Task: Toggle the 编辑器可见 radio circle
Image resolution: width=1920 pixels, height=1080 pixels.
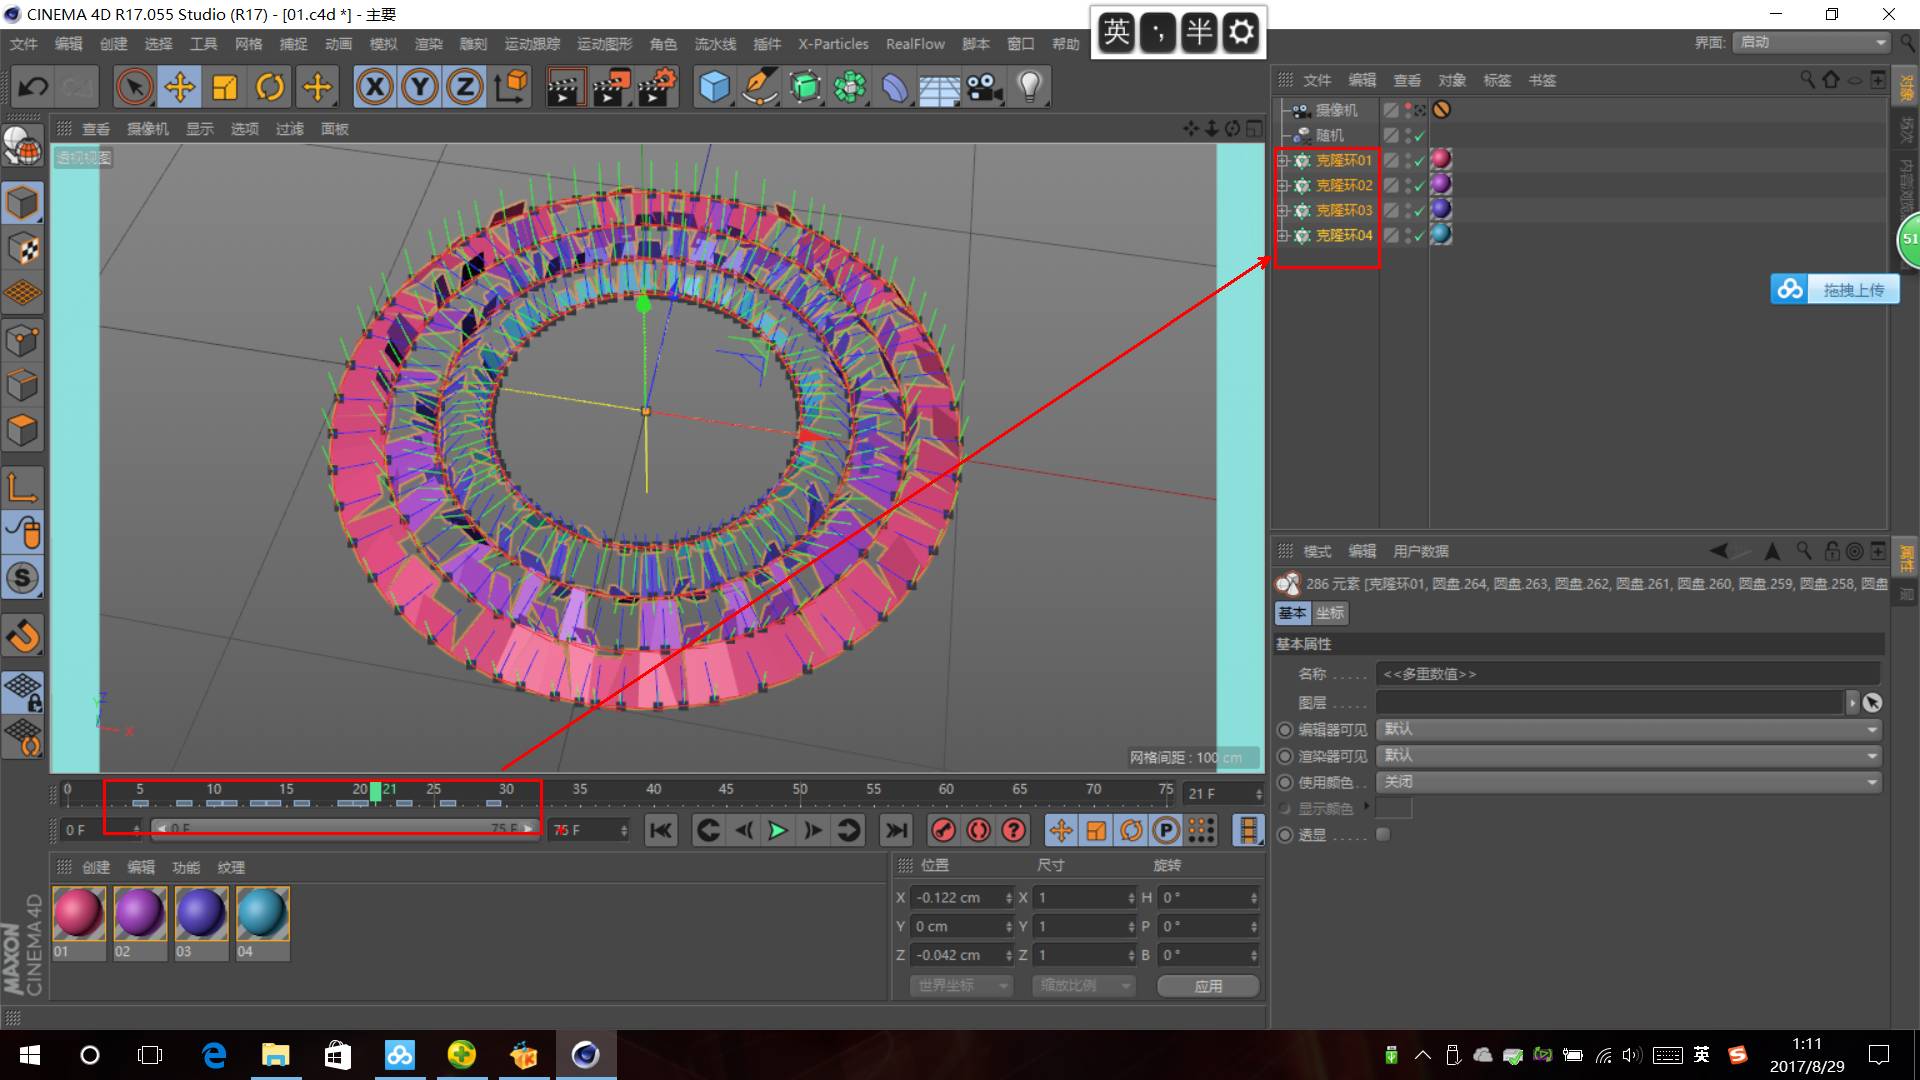Action: 1285,730
